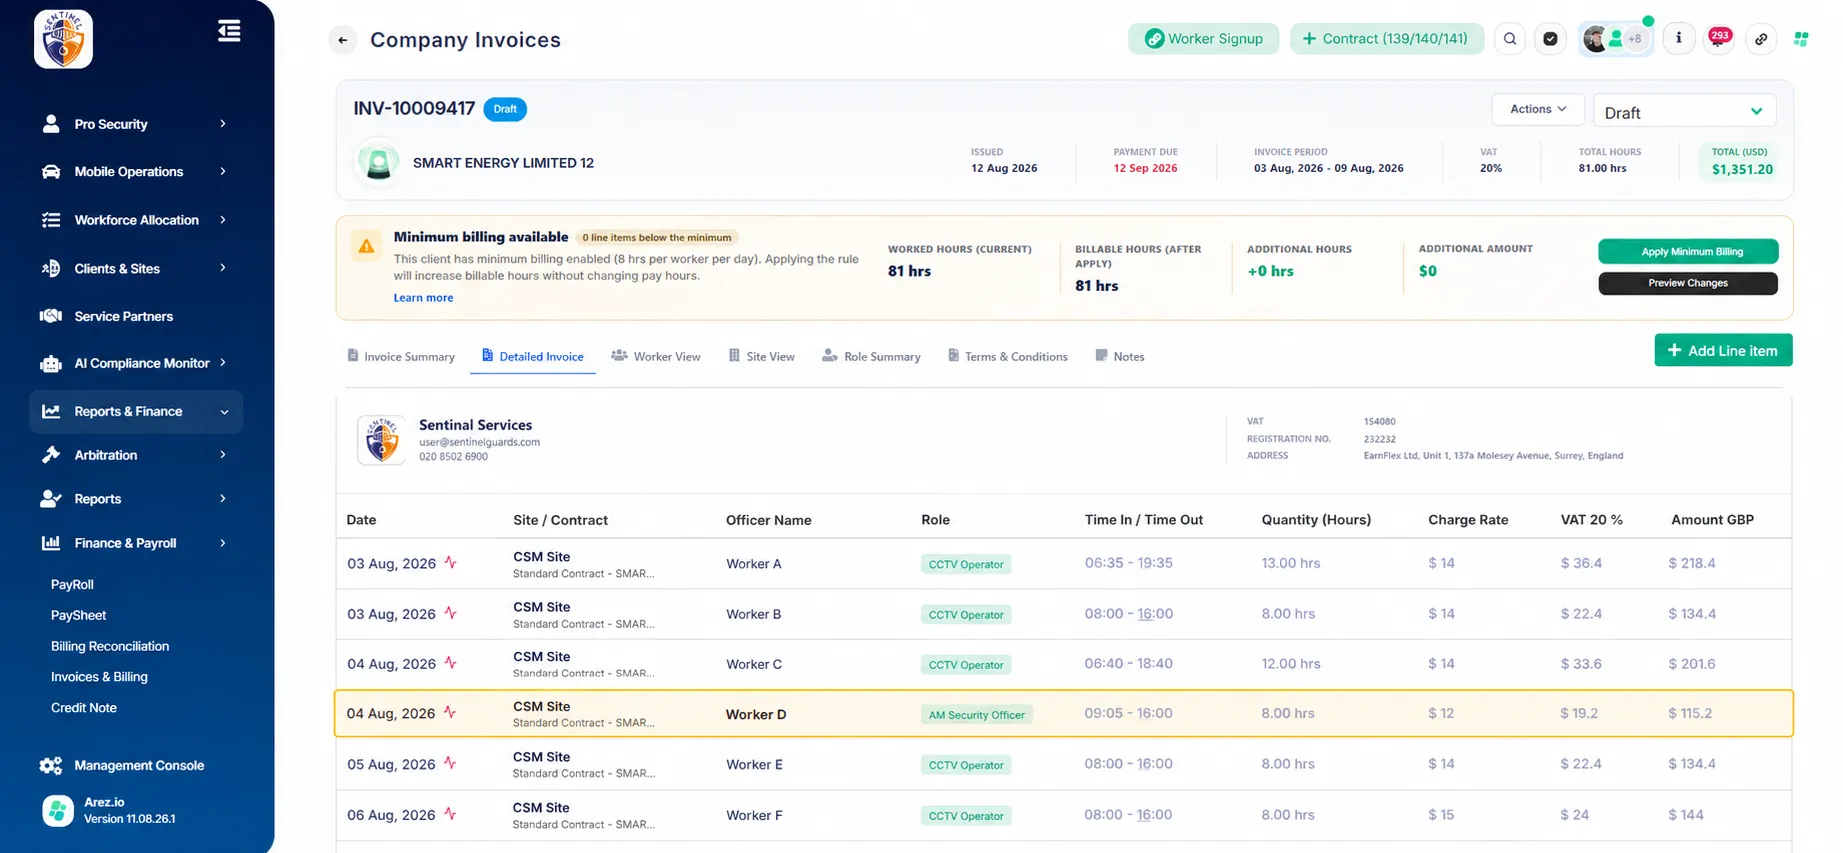This screenshot has height=853, width=1843.
Task: Click the Draft badge next to INV-10009417
Action: (x=505, y=109)
